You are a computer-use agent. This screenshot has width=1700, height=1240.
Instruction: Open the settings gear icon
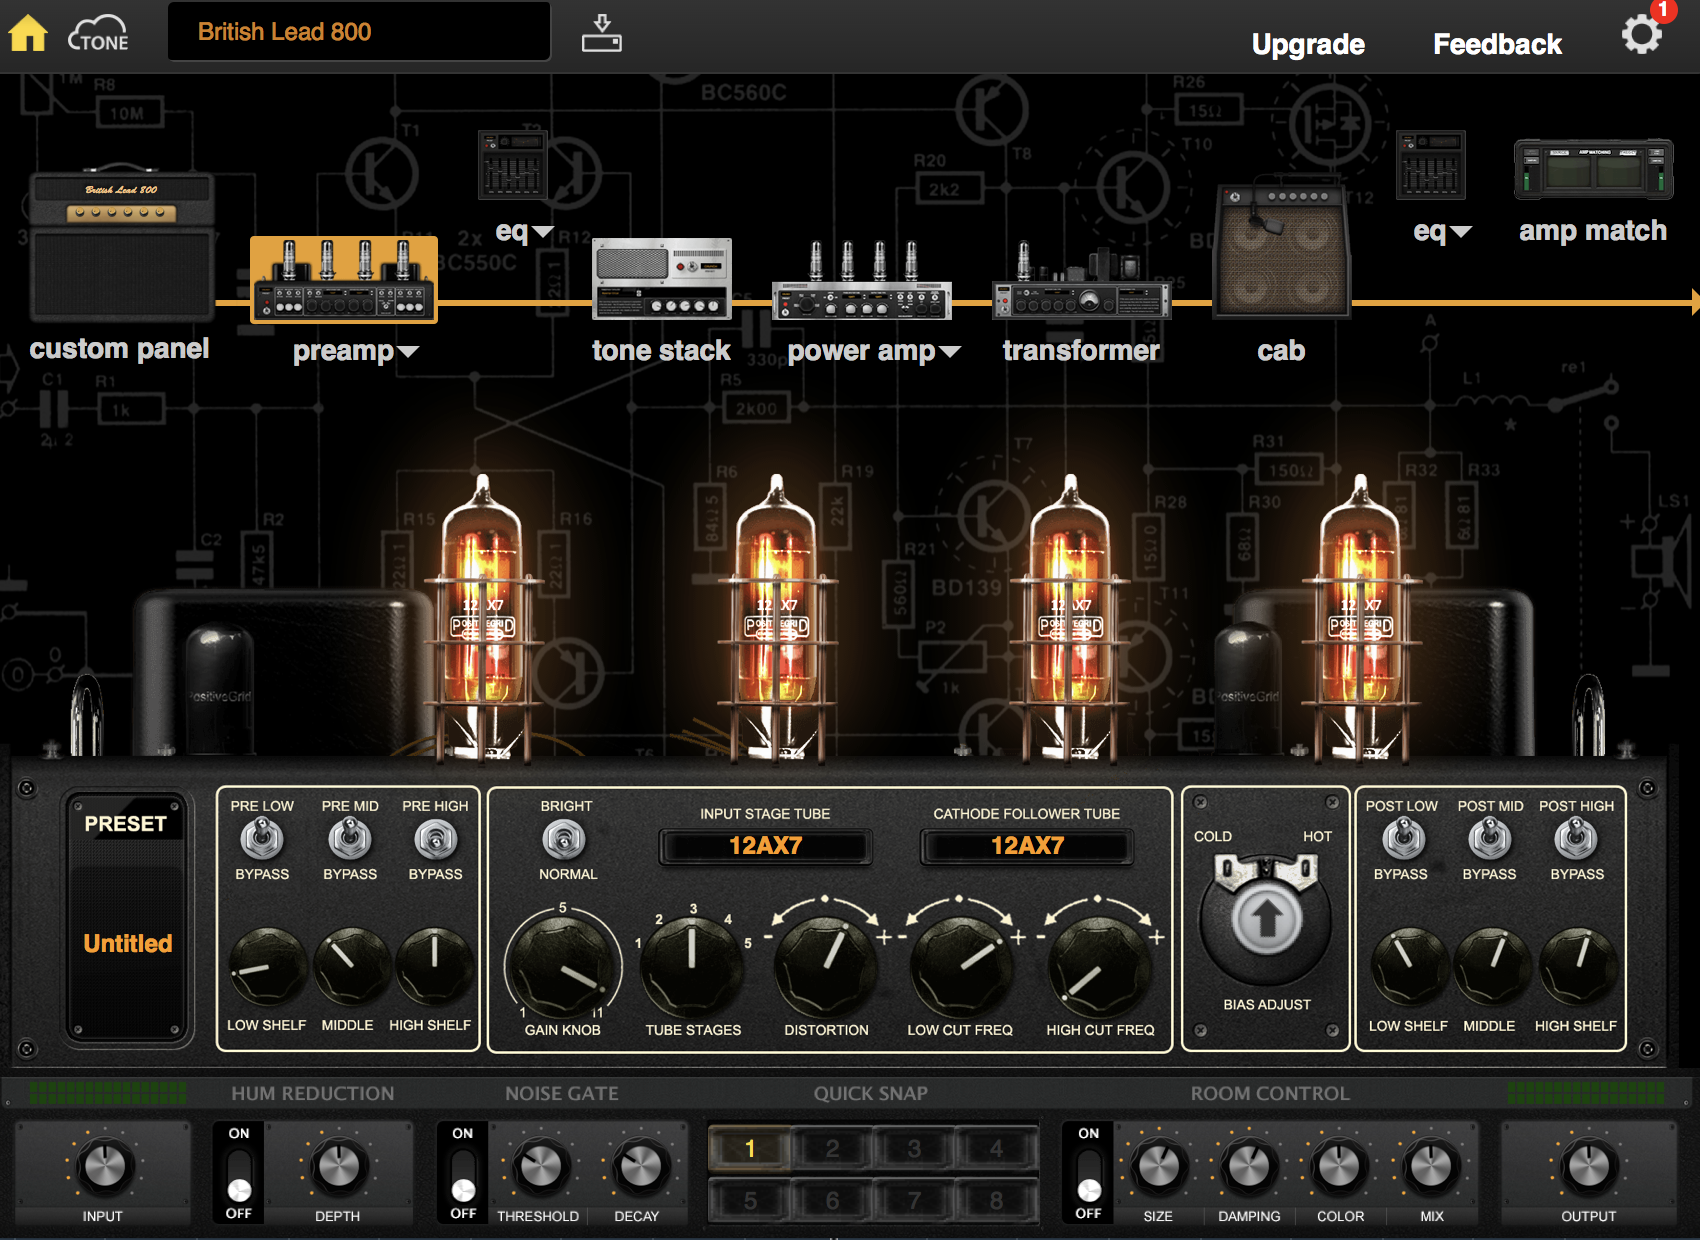1642,35
